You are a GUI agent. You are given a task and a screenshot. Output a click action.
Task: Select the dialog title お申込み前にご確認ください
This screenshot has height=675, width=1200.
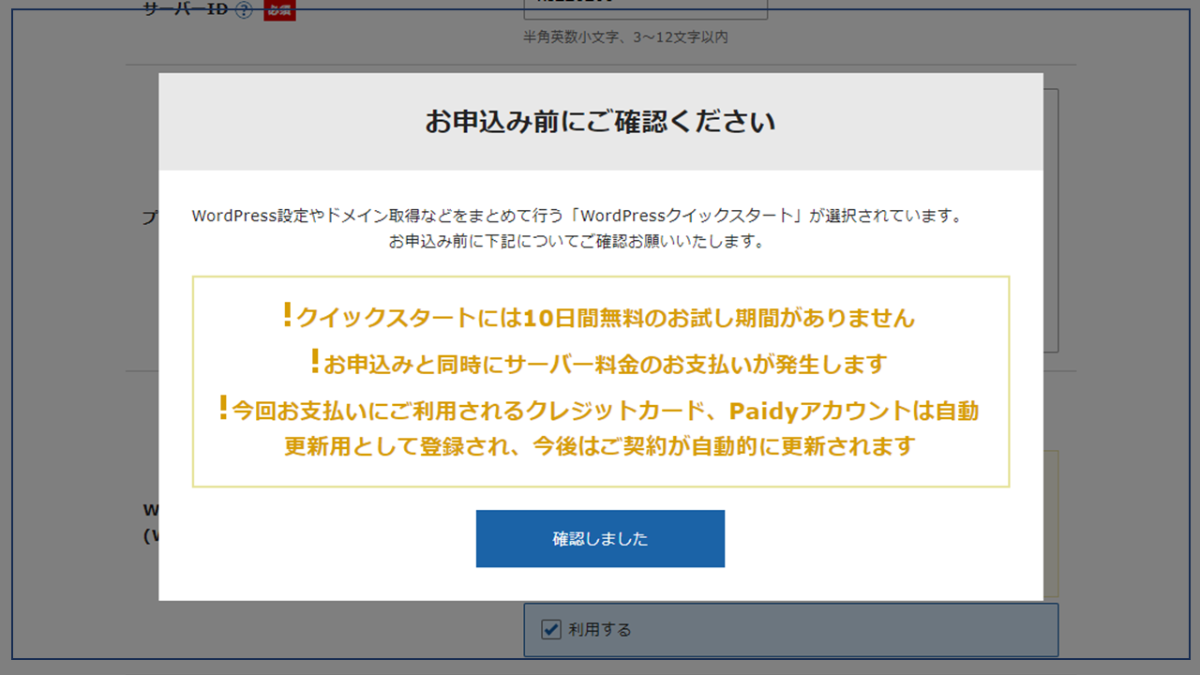coord(600,122)
